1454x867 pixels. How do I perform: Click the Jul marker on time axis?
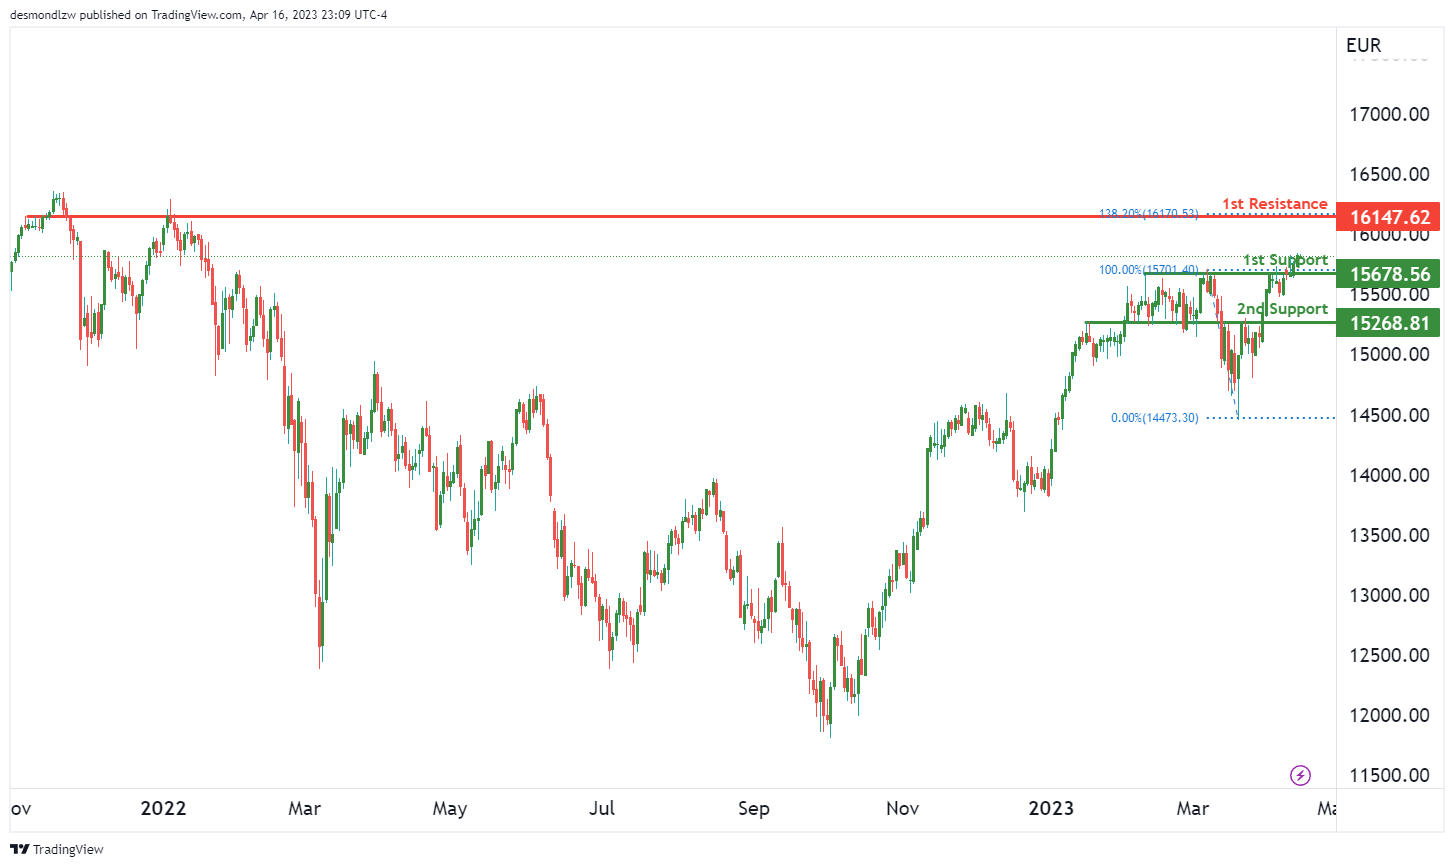coord(602,808)
